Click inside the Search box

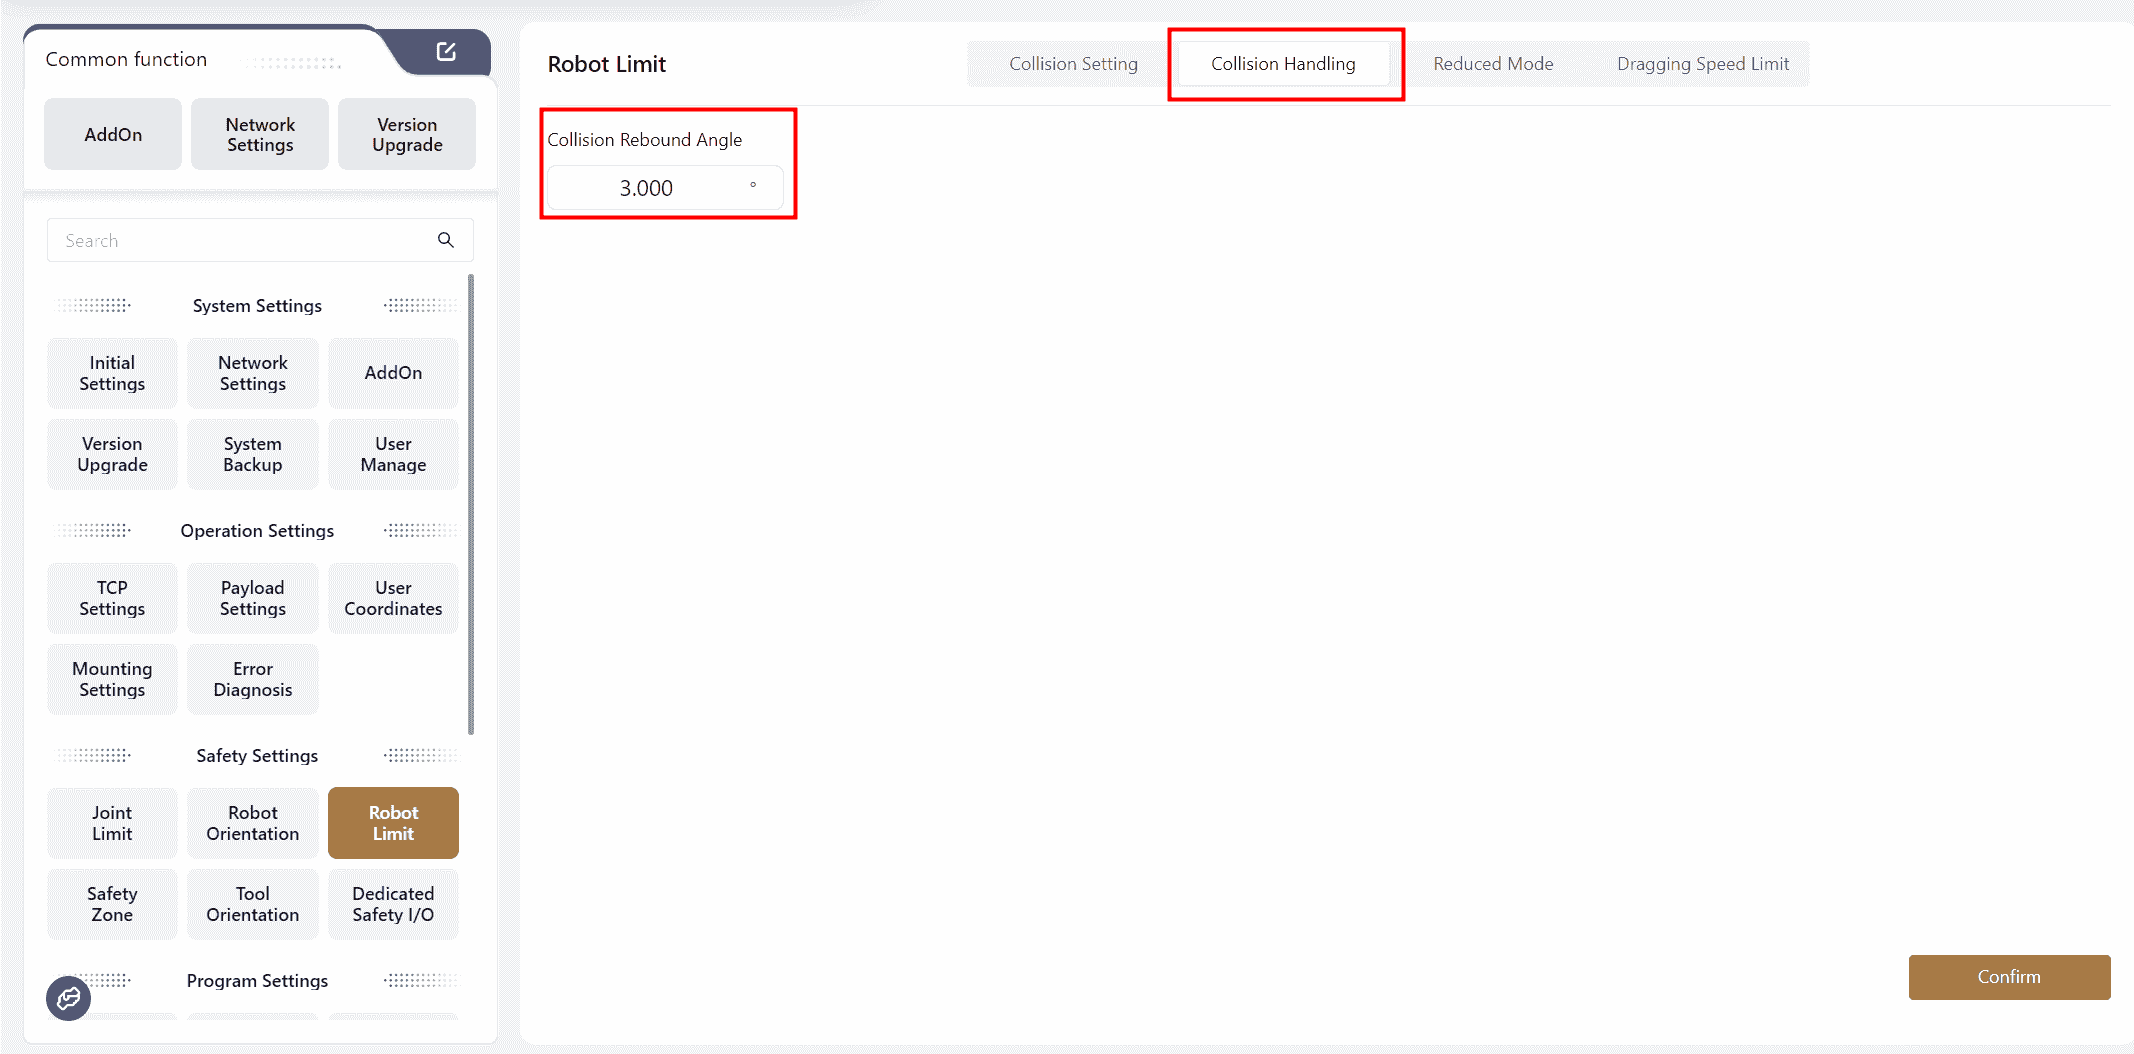pos(240,240)
